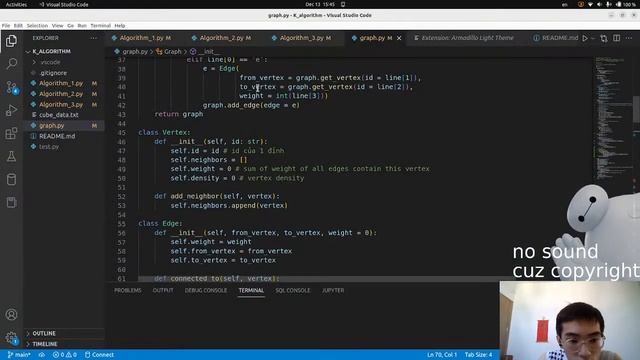Click the eye watch icon in status bar
Viewport: 640px width, 360px height.
[42, 355]
